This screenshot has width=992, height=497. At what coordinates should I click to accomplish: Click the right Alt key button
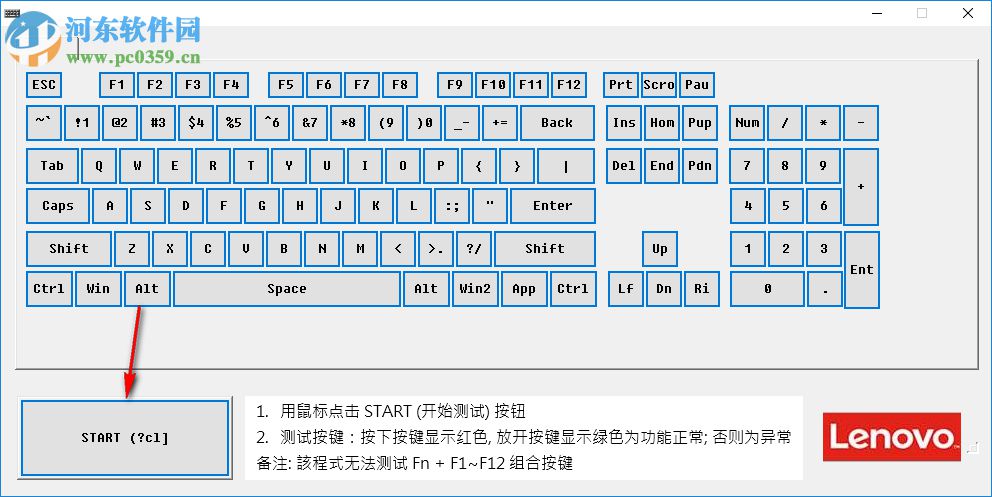pyautogui.click(x=426, y=289)
